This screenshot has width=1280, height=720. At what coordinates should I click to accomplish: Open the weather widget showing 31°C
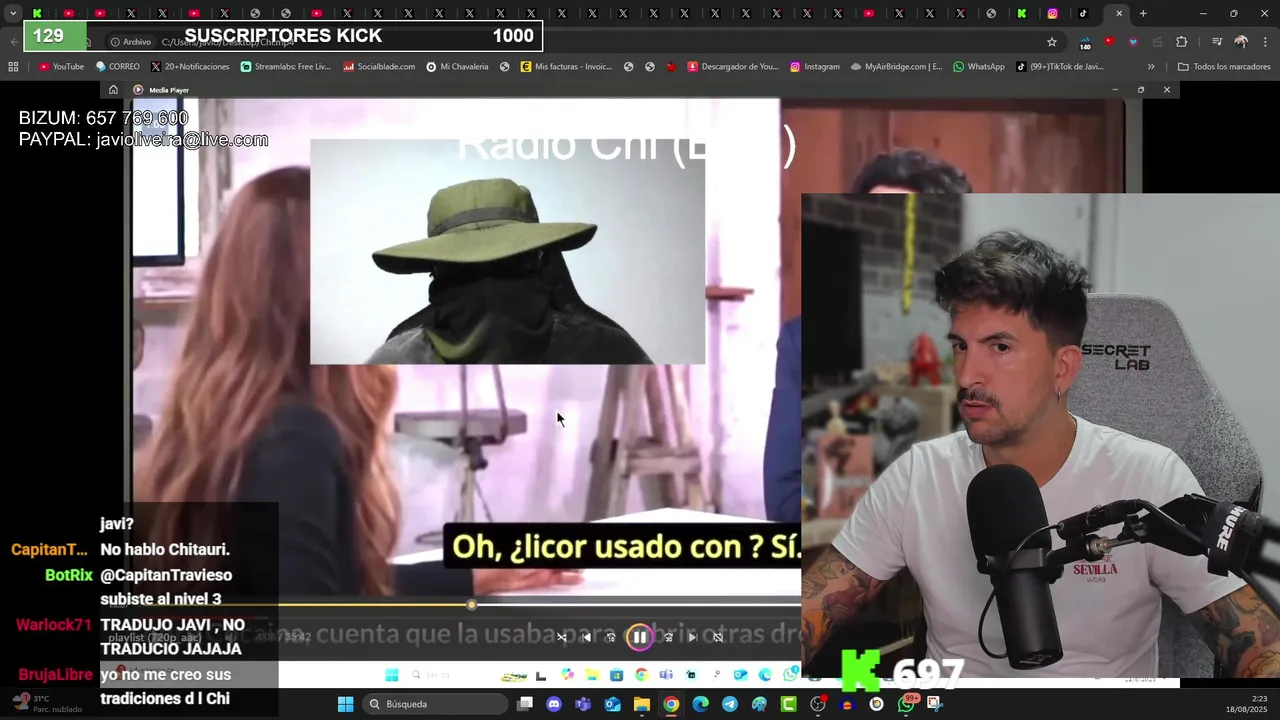tap(48, 704)
